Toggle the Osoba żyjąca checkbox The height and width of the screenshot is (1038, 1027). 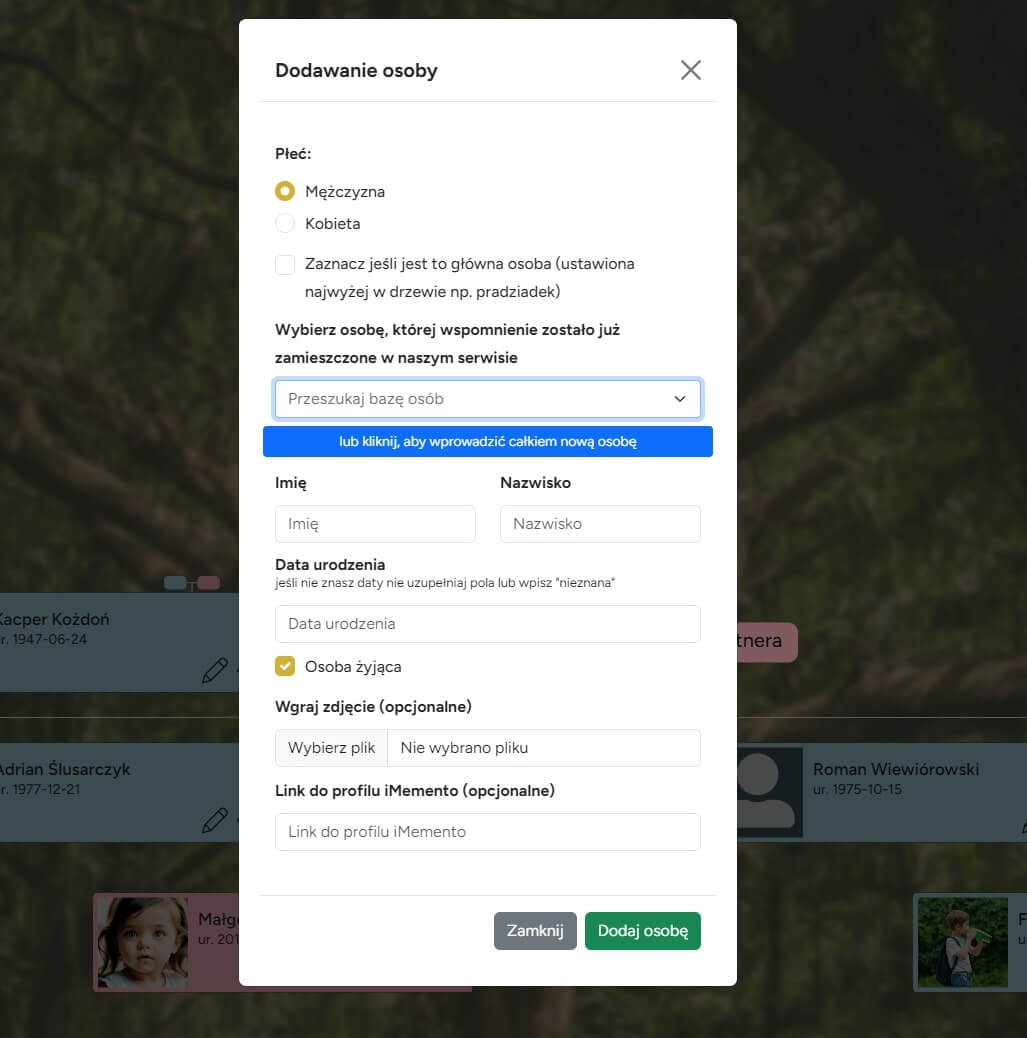point(285,666)
